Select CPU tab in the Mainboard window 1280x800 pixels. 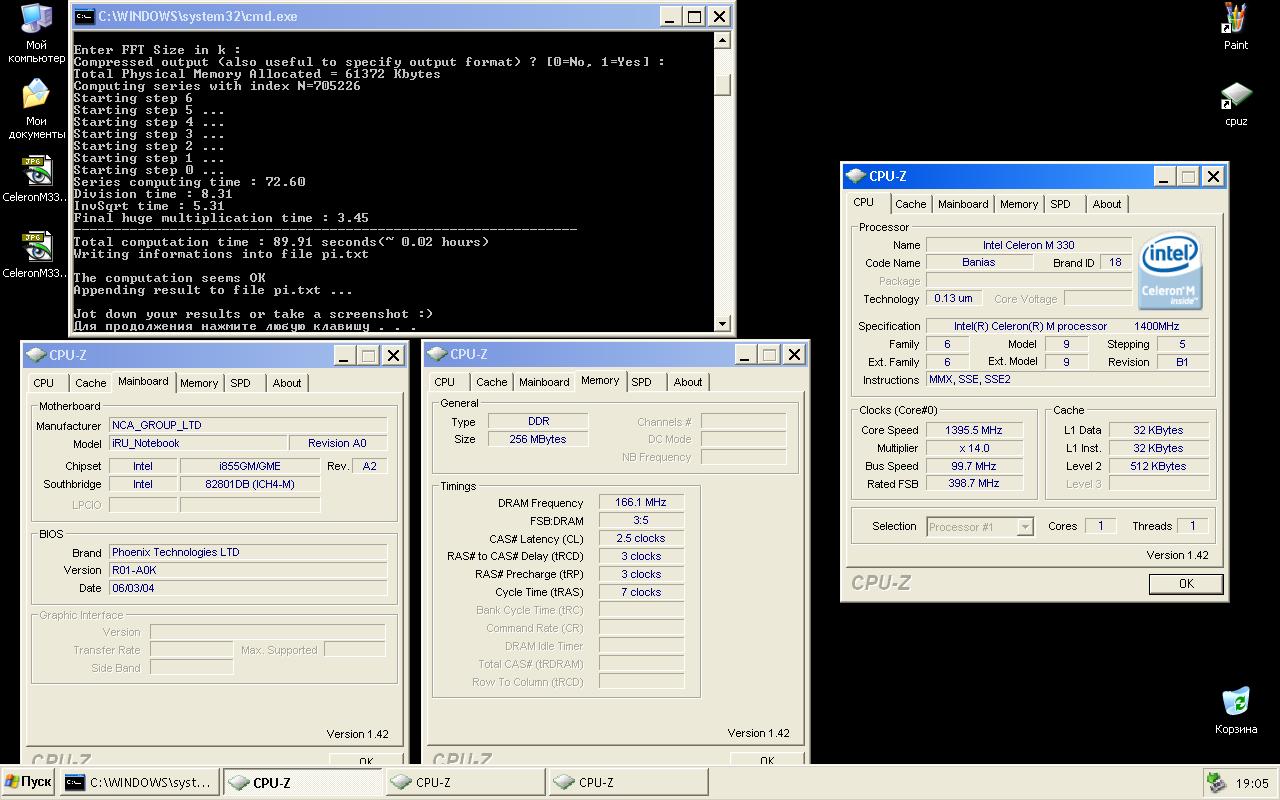click(x=44, y=383)
